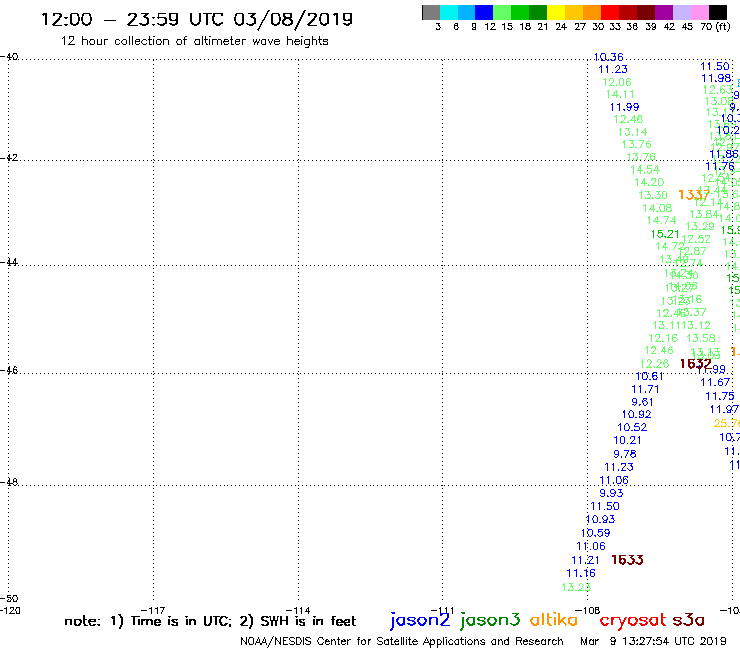
Task: Click the wave height 14.20
Action: tap(649, 182)
